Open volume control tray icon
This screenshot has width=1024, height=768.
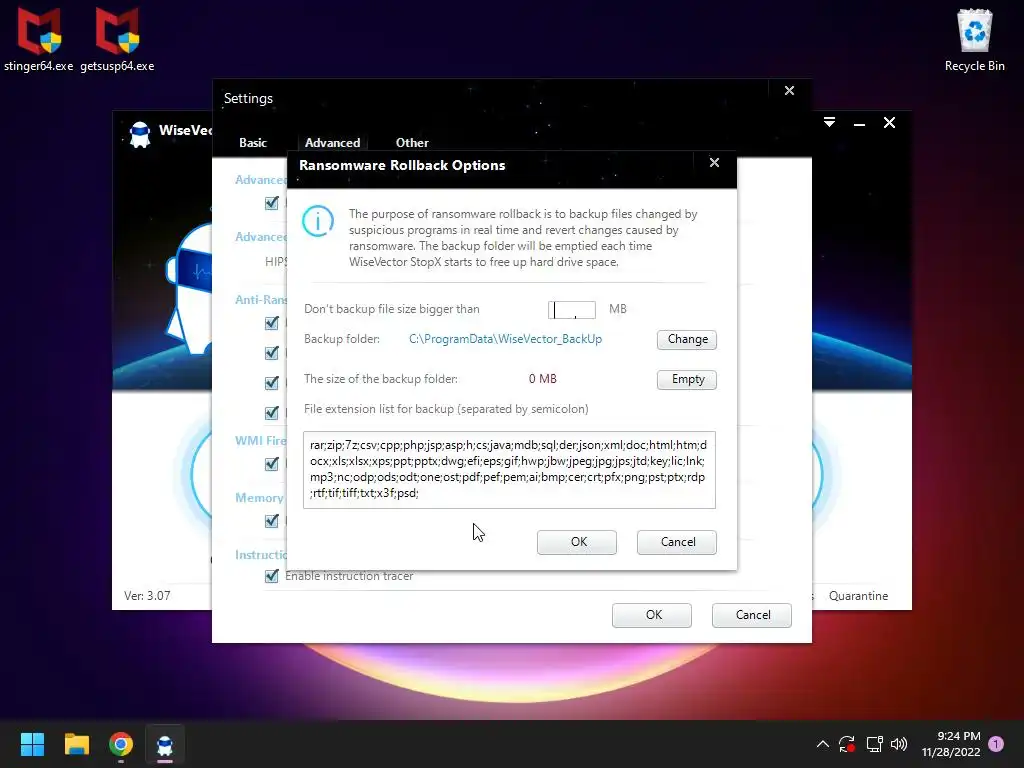[x=899, y=744]
